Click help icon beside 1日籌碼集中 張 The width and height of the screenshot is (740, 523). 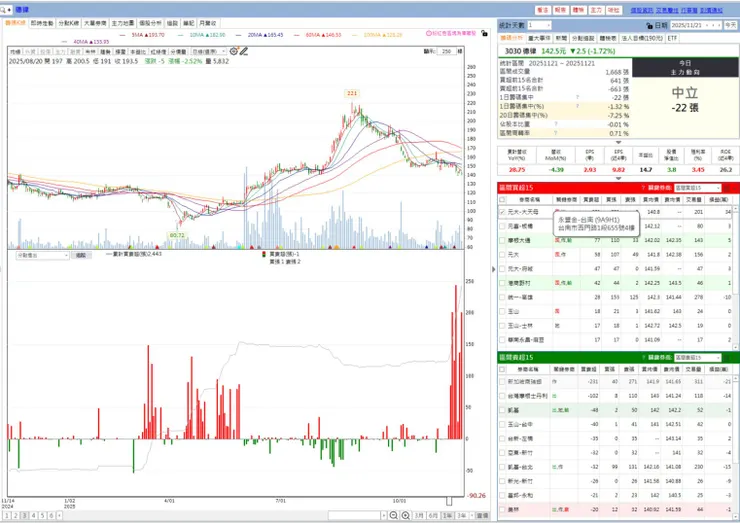(x=577, y=97)
